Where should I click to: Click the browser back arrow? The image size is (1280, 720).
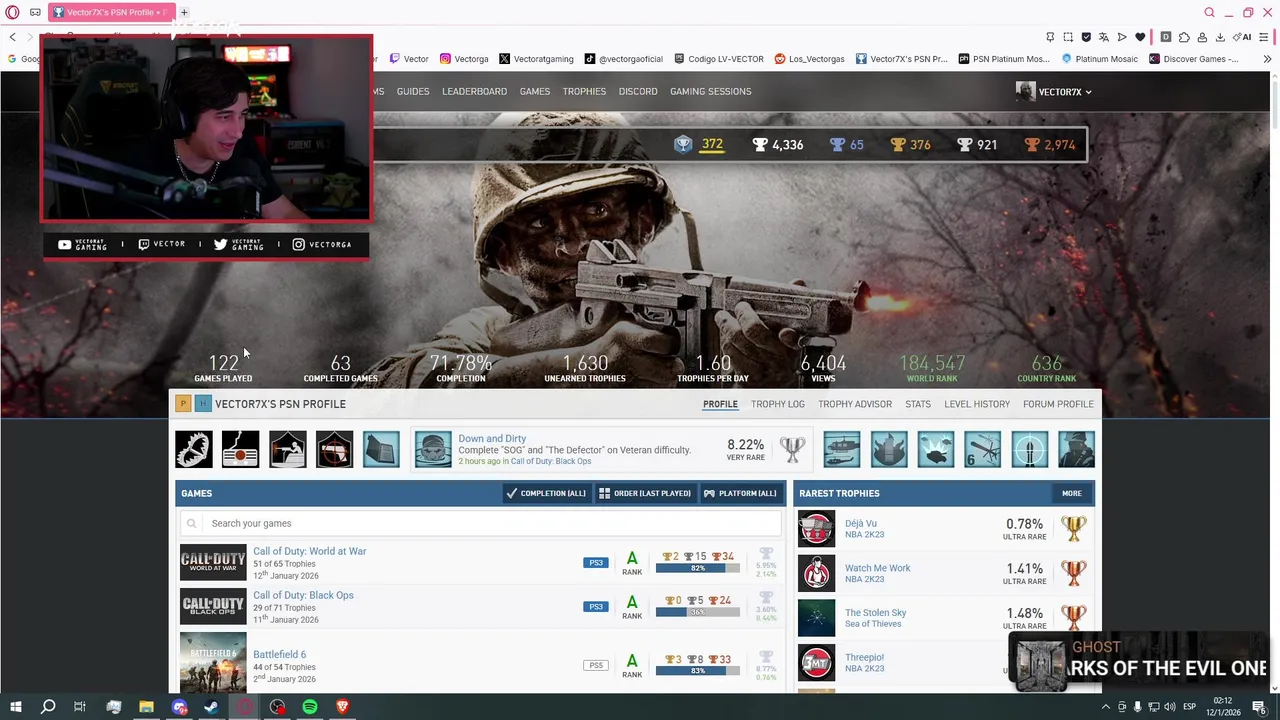(12, 37)
